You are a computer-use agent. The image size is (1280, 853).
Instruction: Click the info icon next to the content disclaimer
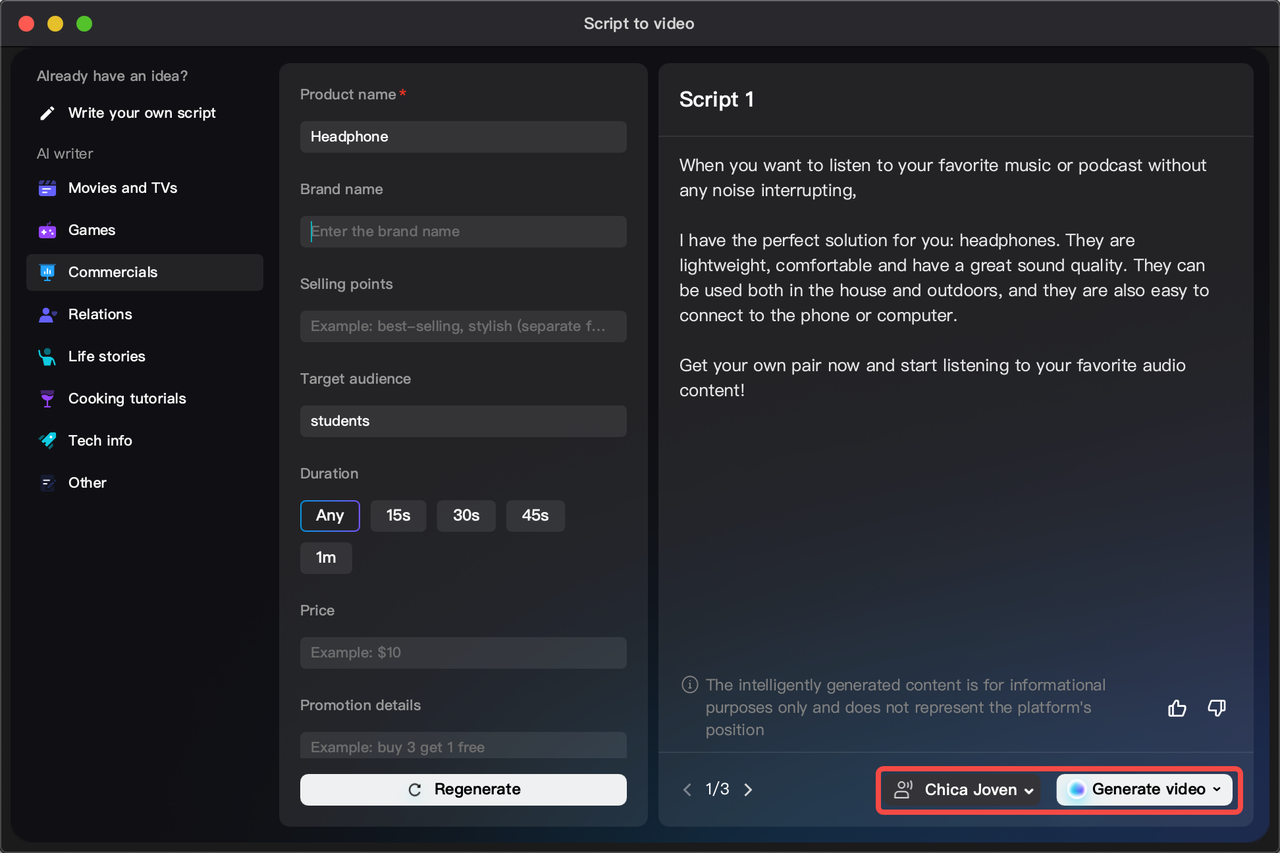689,685
